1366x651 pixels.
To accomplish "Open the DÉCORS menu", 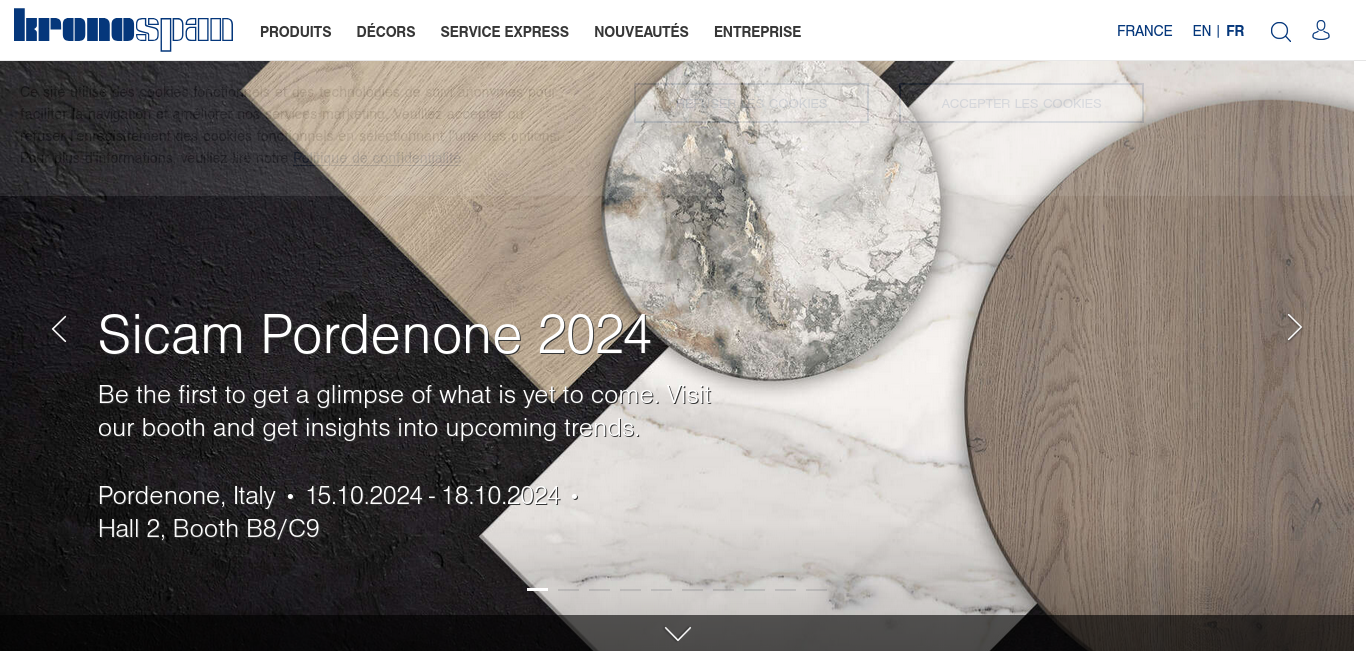I will (x=386, y=32).
